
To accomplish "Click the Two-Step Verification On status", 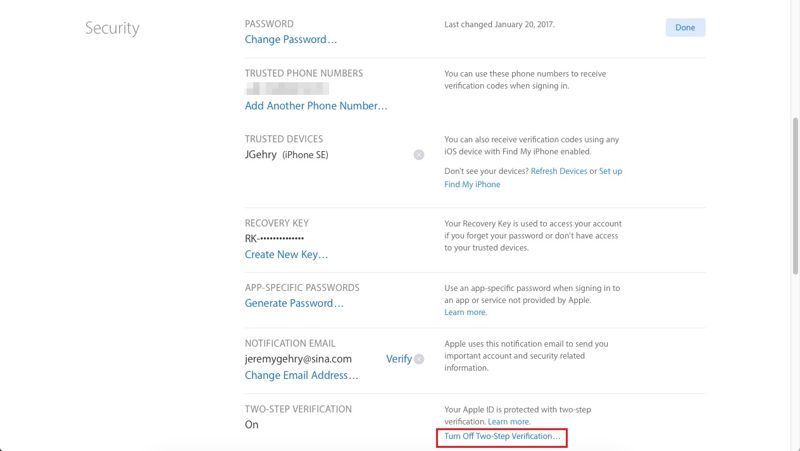I will [x=252, y=424].
